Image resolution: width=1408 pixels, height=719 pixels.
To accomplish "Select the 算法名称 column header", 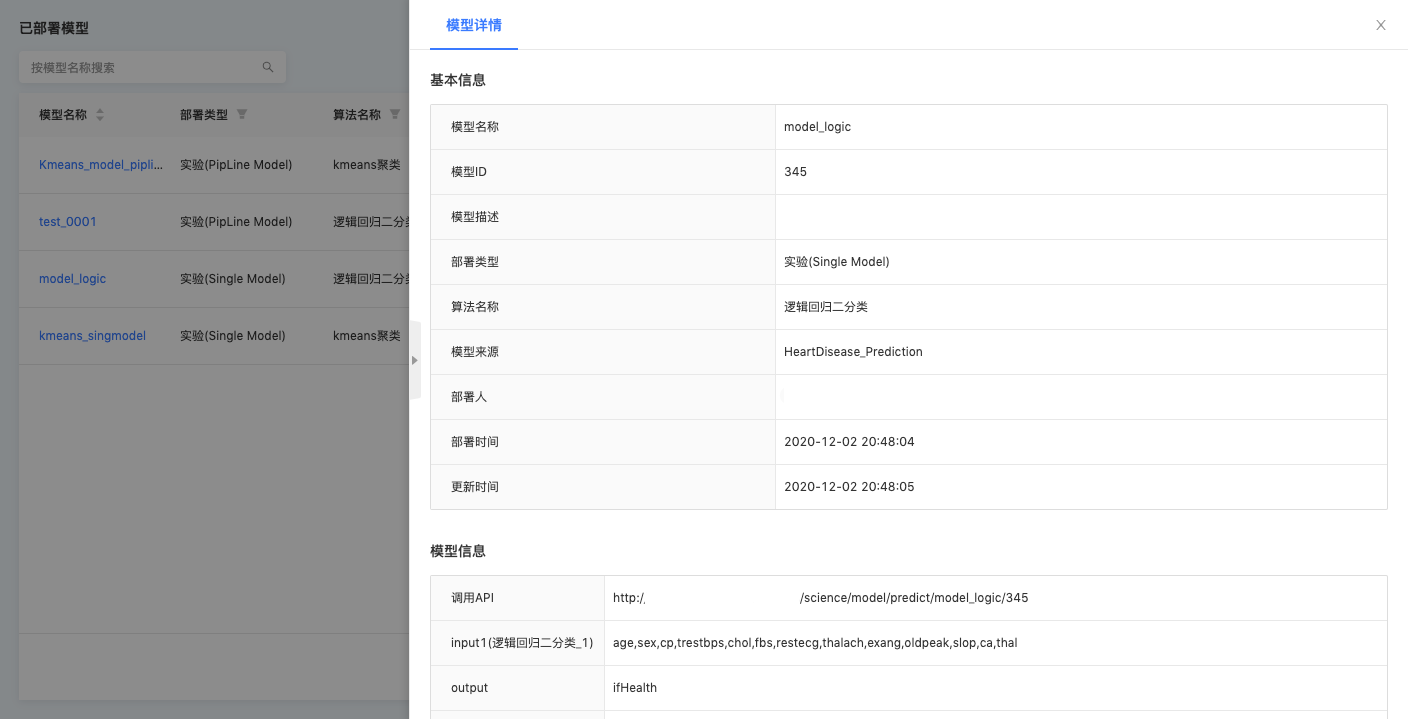I will pyautogui.click(x=357, y=114).
